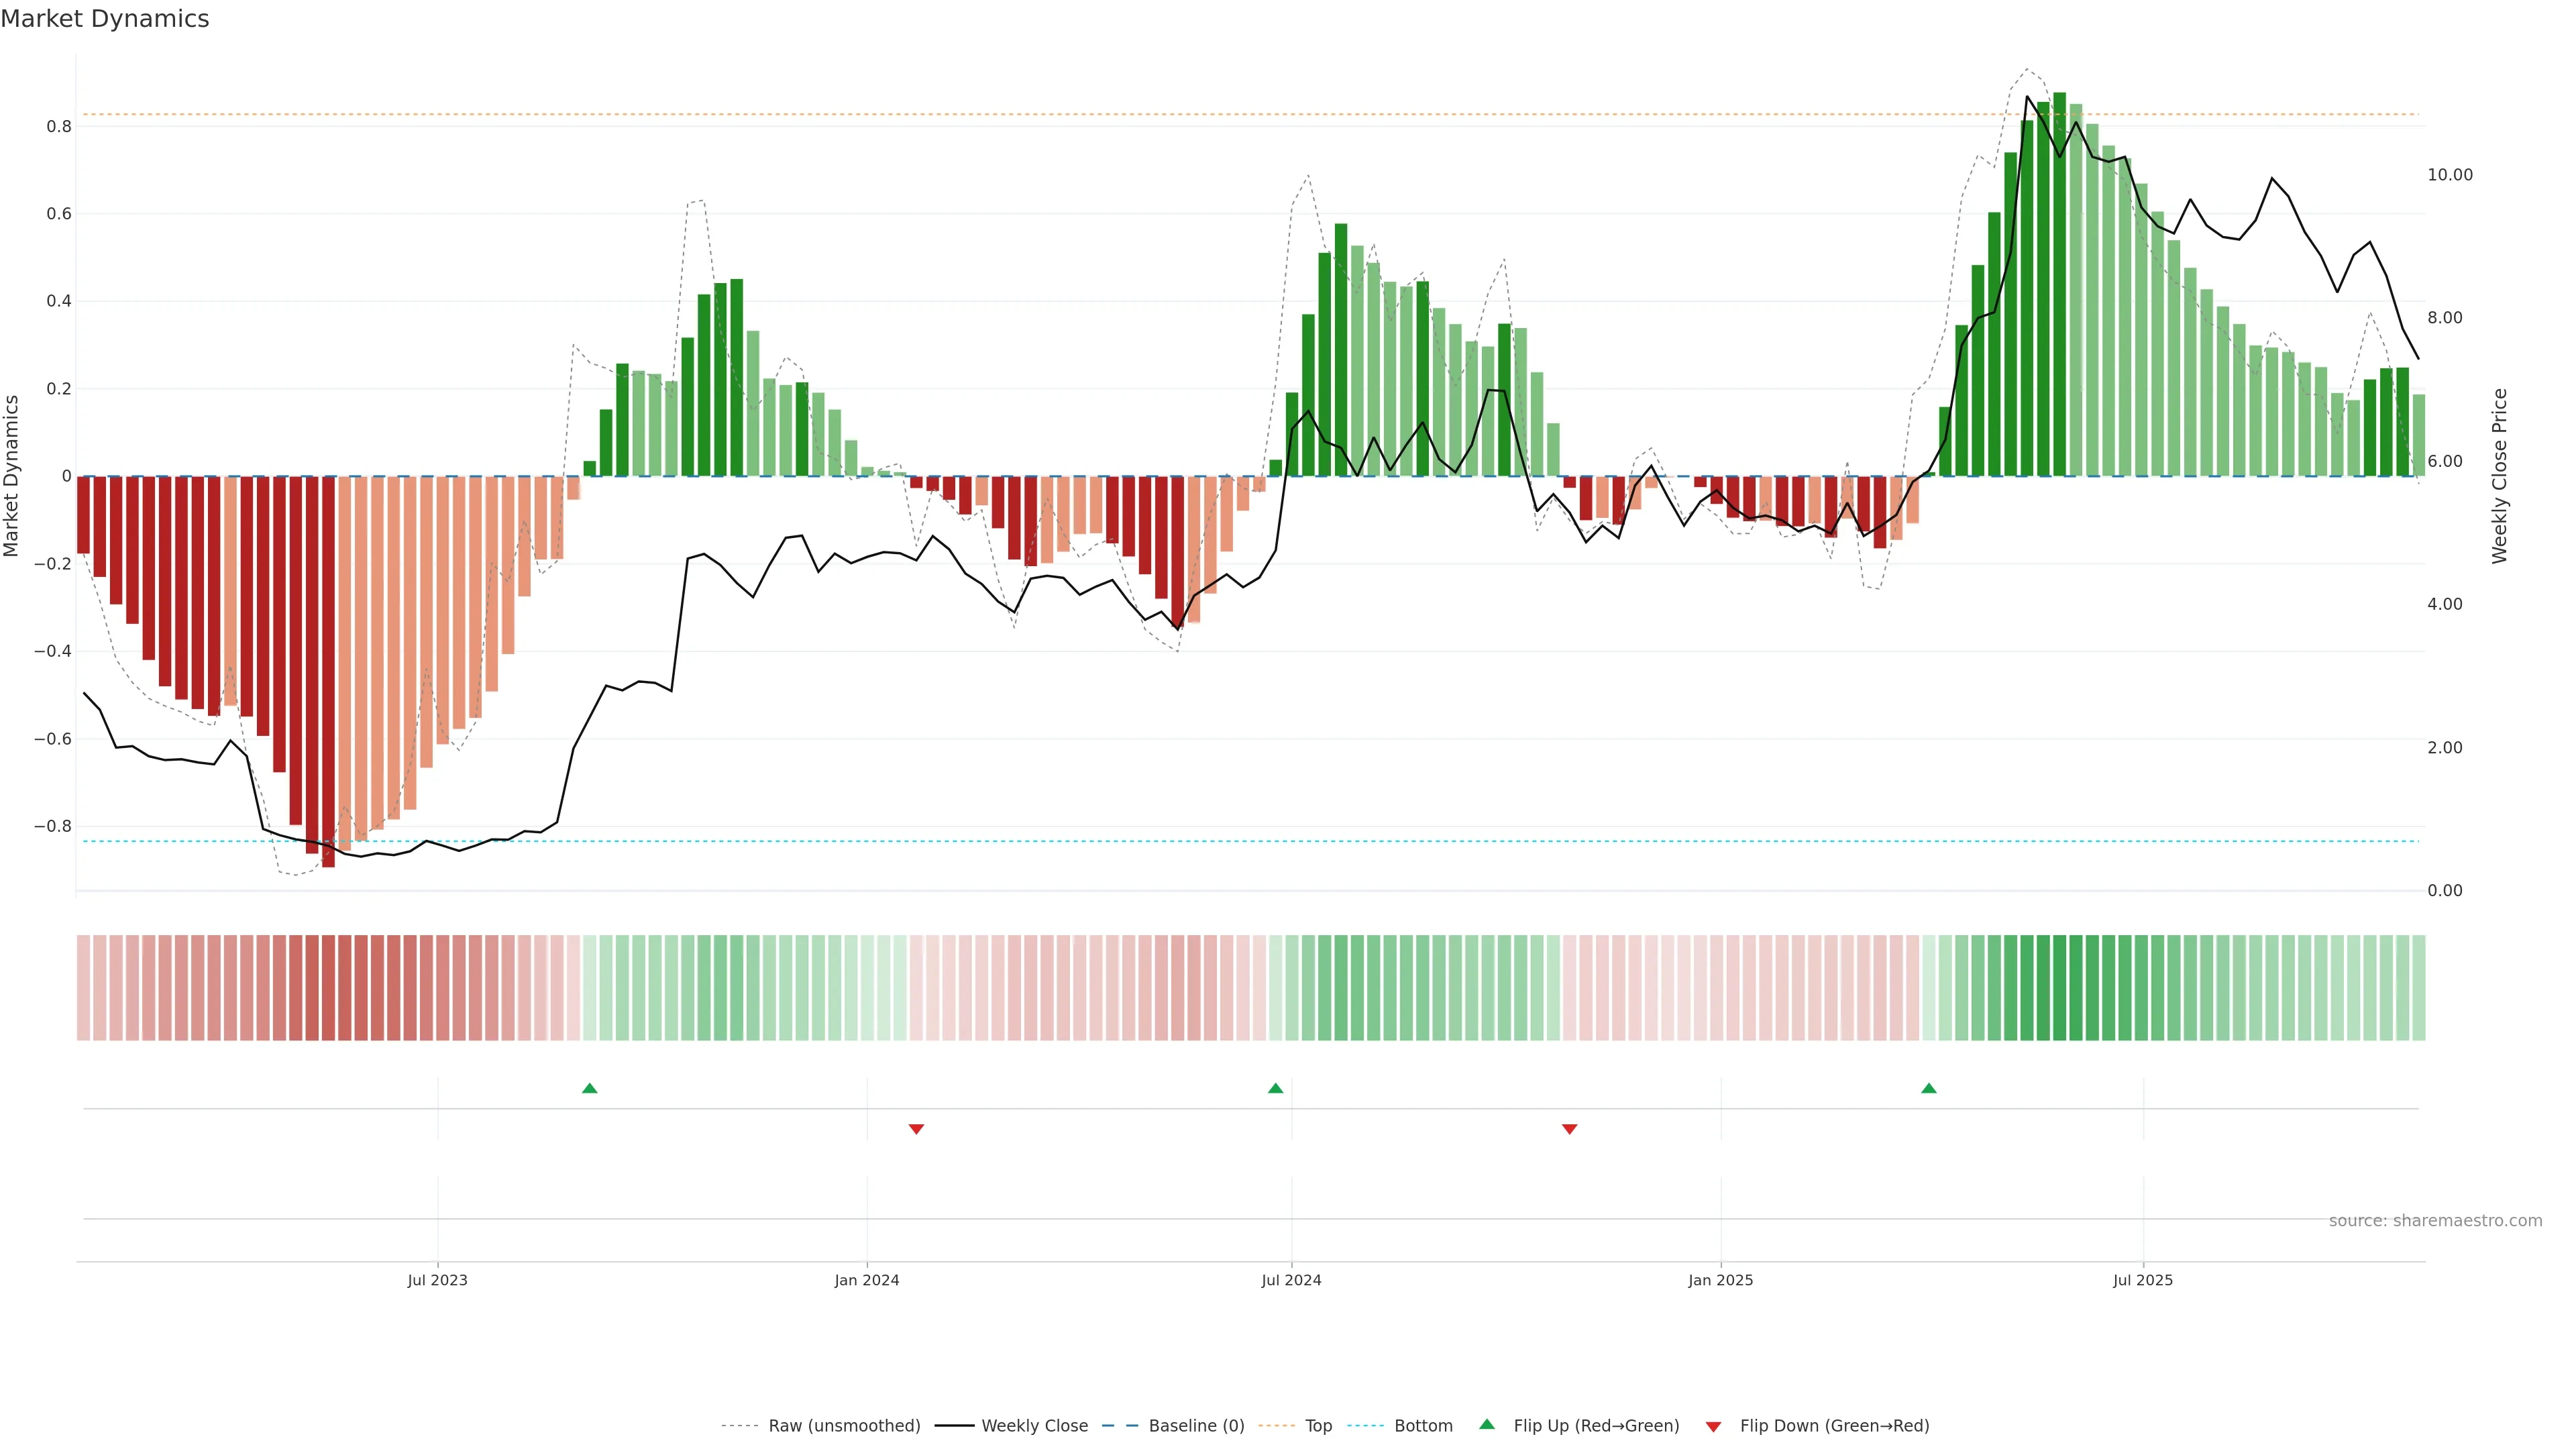Screen dimensions: 2576x1449
Task: Click the red Flip Down marker in late 2024
Action: click(x=1569, y=1129)
